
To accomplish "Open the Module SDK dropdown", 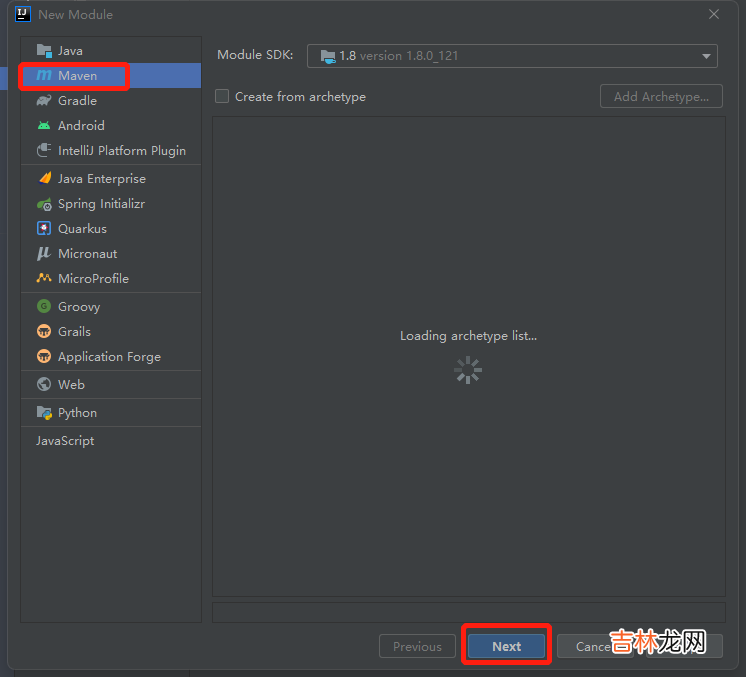I will (510, 56).
